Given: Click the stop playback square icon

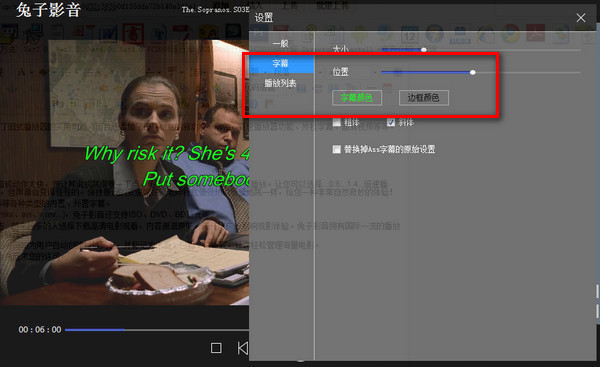Looking at the screenshot, I should [x=216, y=348].
